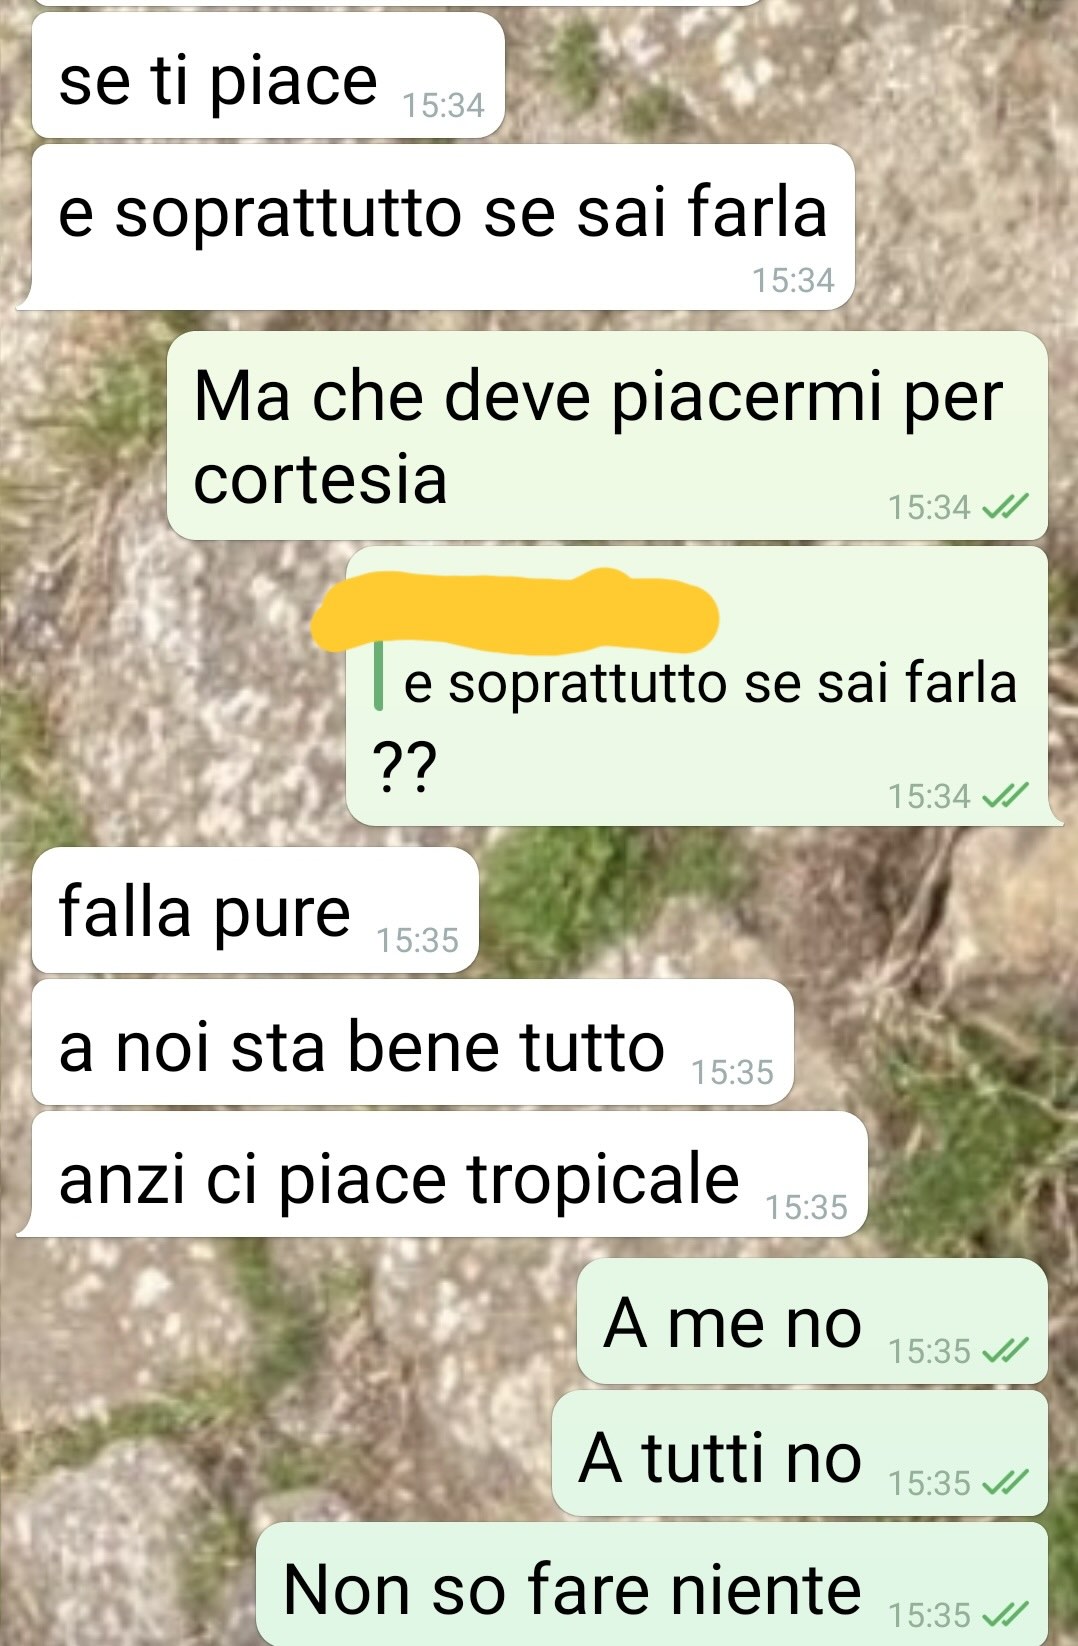Tap the "A me no" message

[x=812, y=1321]
